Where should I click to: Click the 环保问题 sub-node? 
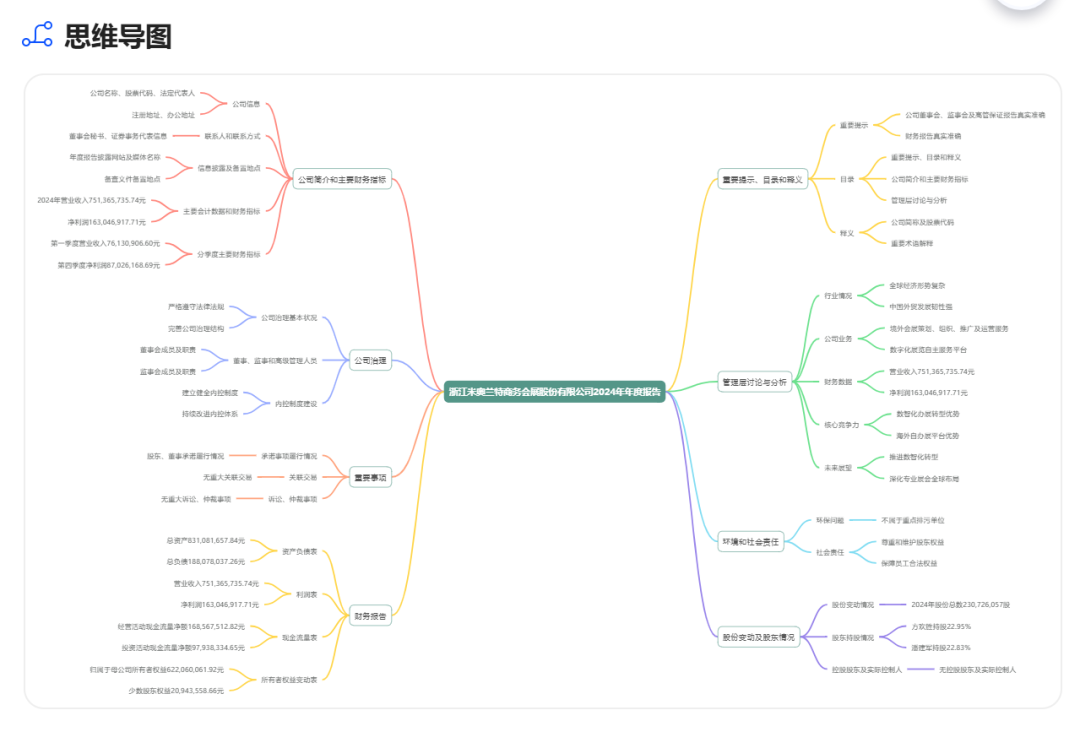click(x=830, y=521)
